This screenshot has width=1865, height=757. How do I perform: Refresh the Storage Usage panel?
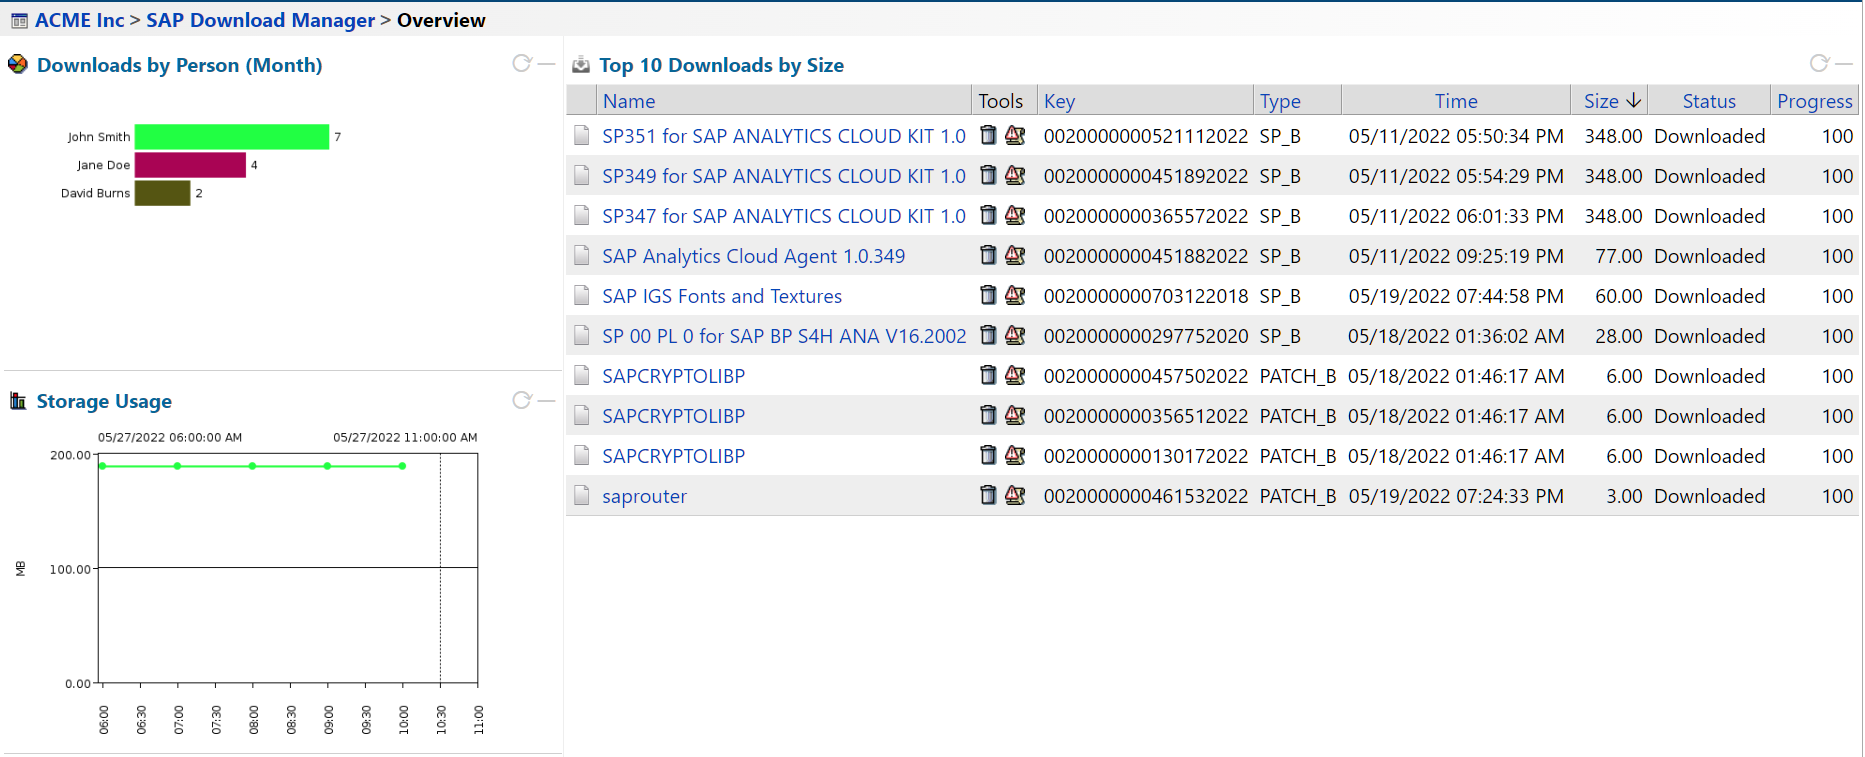[521, 400]
